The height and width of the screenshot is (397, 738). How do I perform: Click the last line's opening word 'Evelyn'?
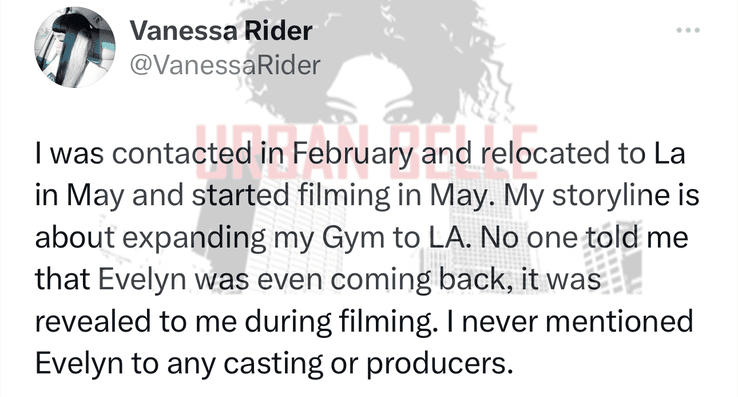coord(79,364)
